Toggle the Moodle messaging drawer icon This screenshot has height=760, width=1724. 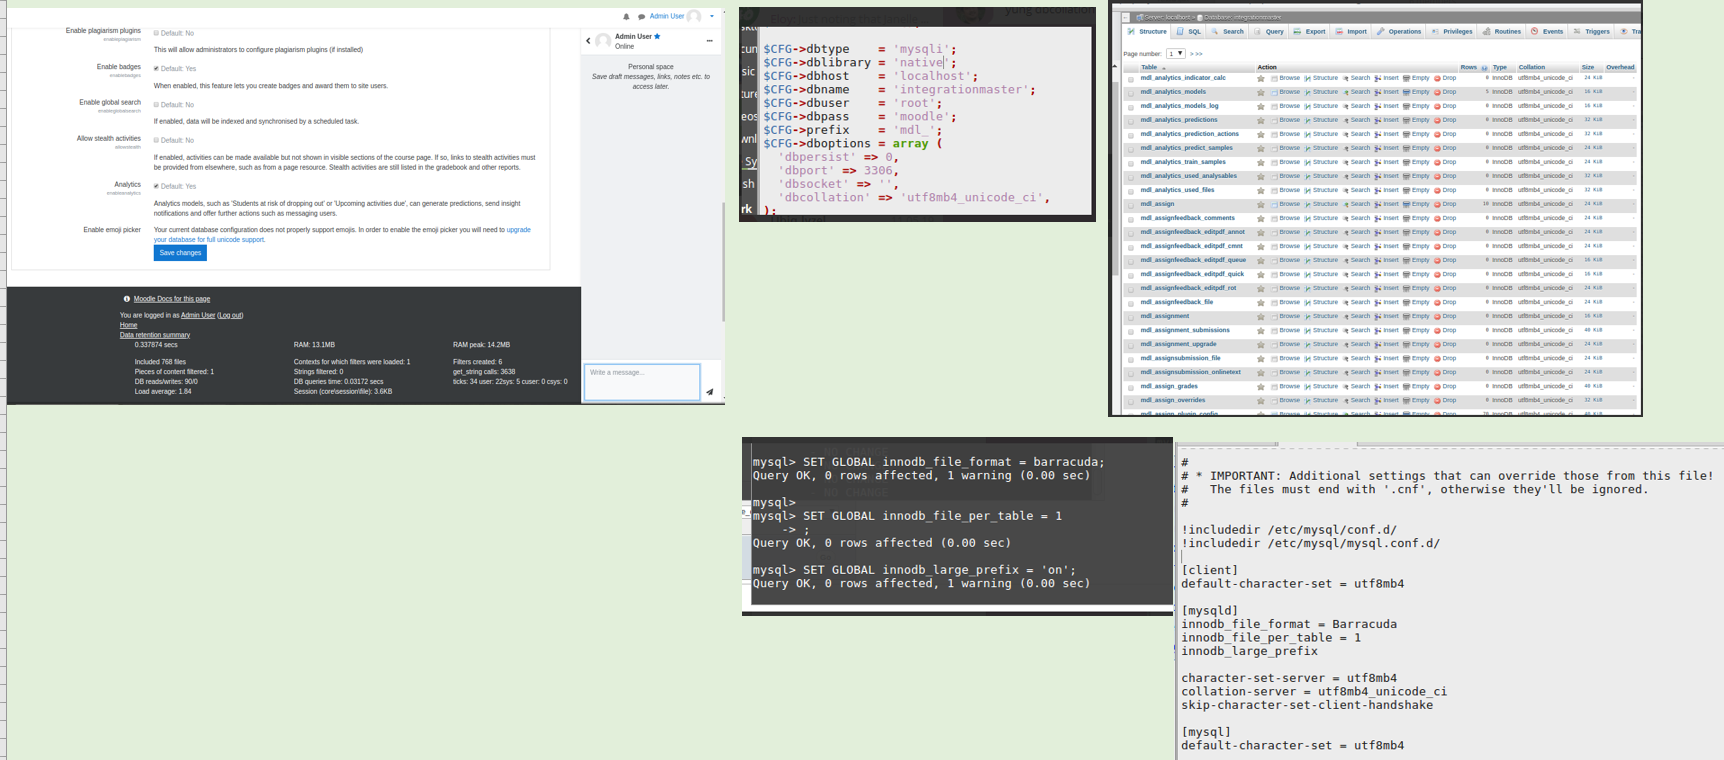pyautogui.click(x=641, y=17)
